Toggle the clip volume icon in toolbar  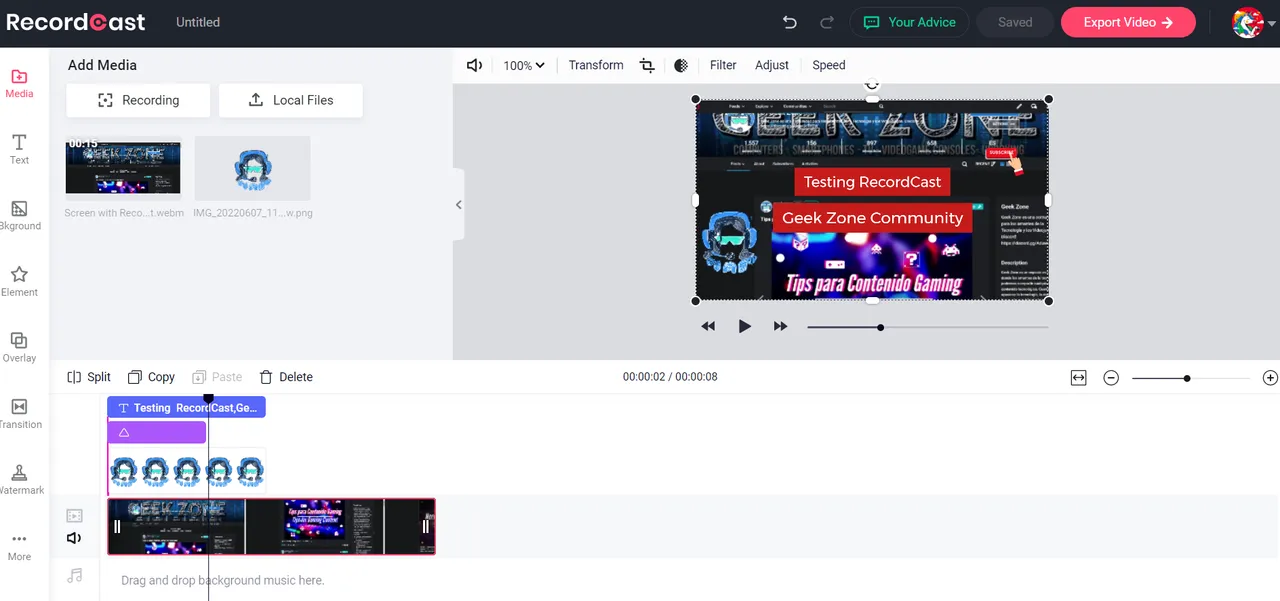pyautogui.click(x=475, y=65)
